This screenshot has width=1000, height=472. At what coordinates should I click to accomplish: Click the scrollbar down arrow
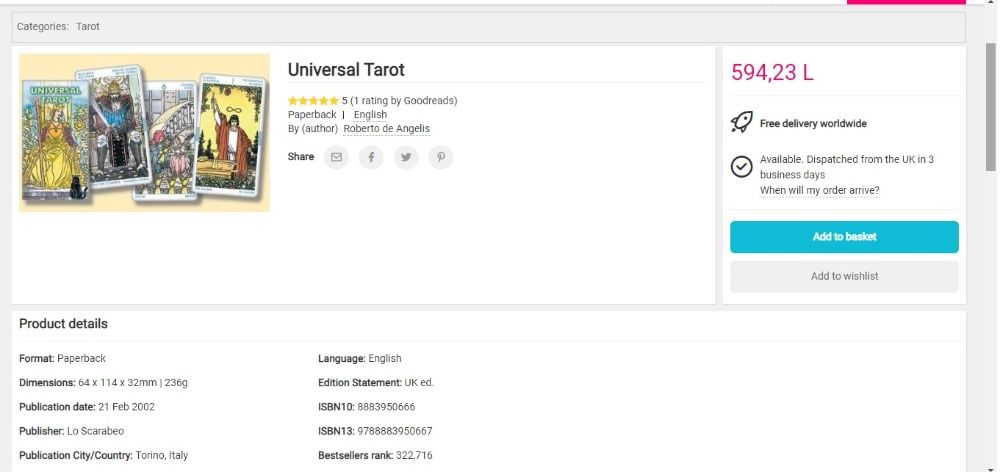pos(990,467)
